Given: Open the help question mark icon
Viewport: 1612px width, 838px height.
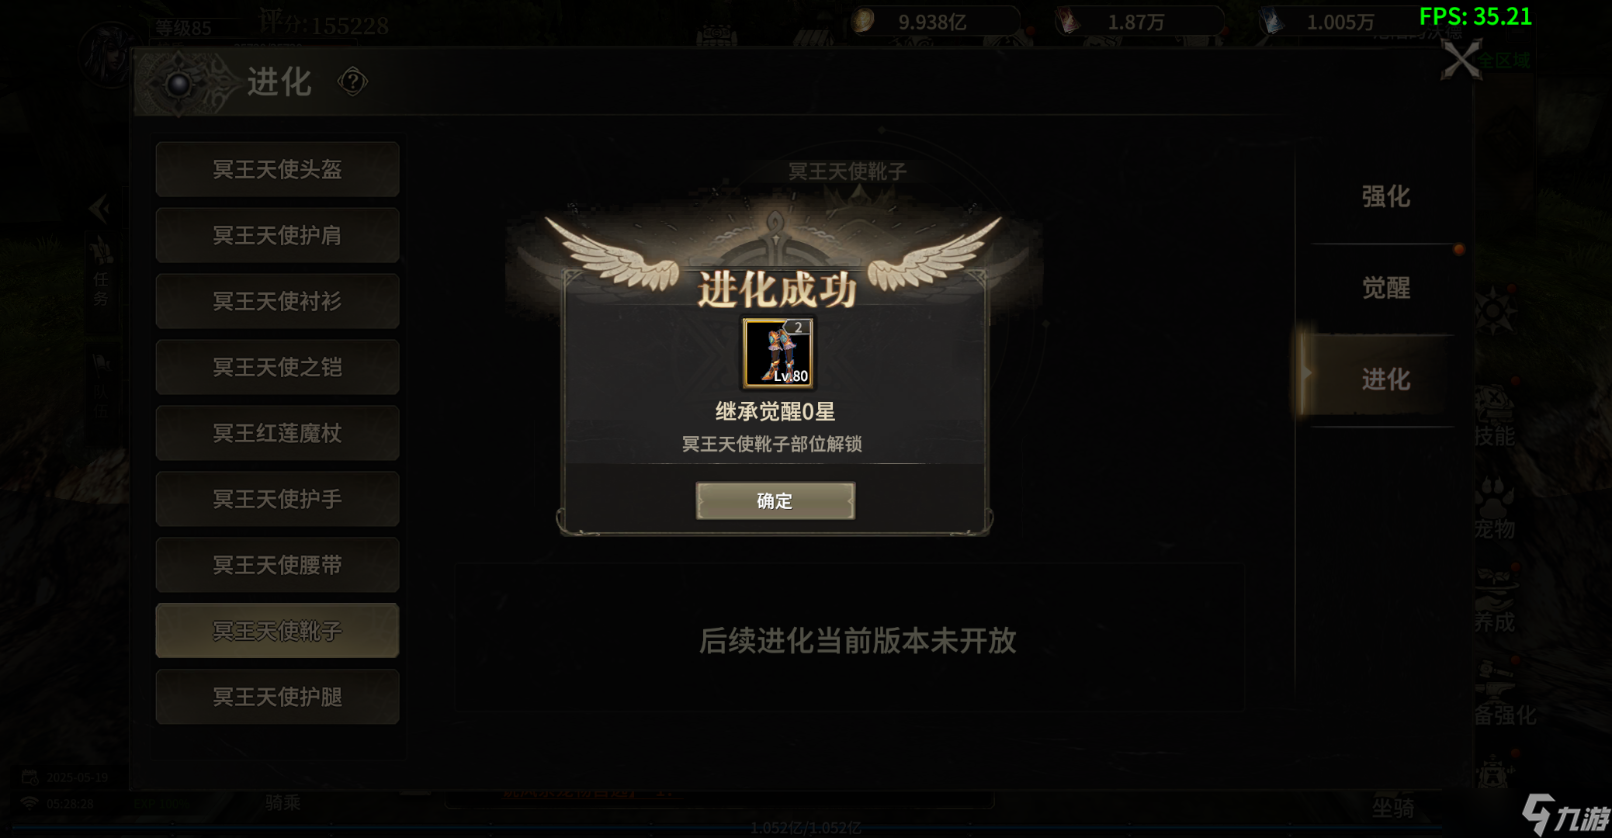Looking at the screenshot, I should [x=352, y=81].
